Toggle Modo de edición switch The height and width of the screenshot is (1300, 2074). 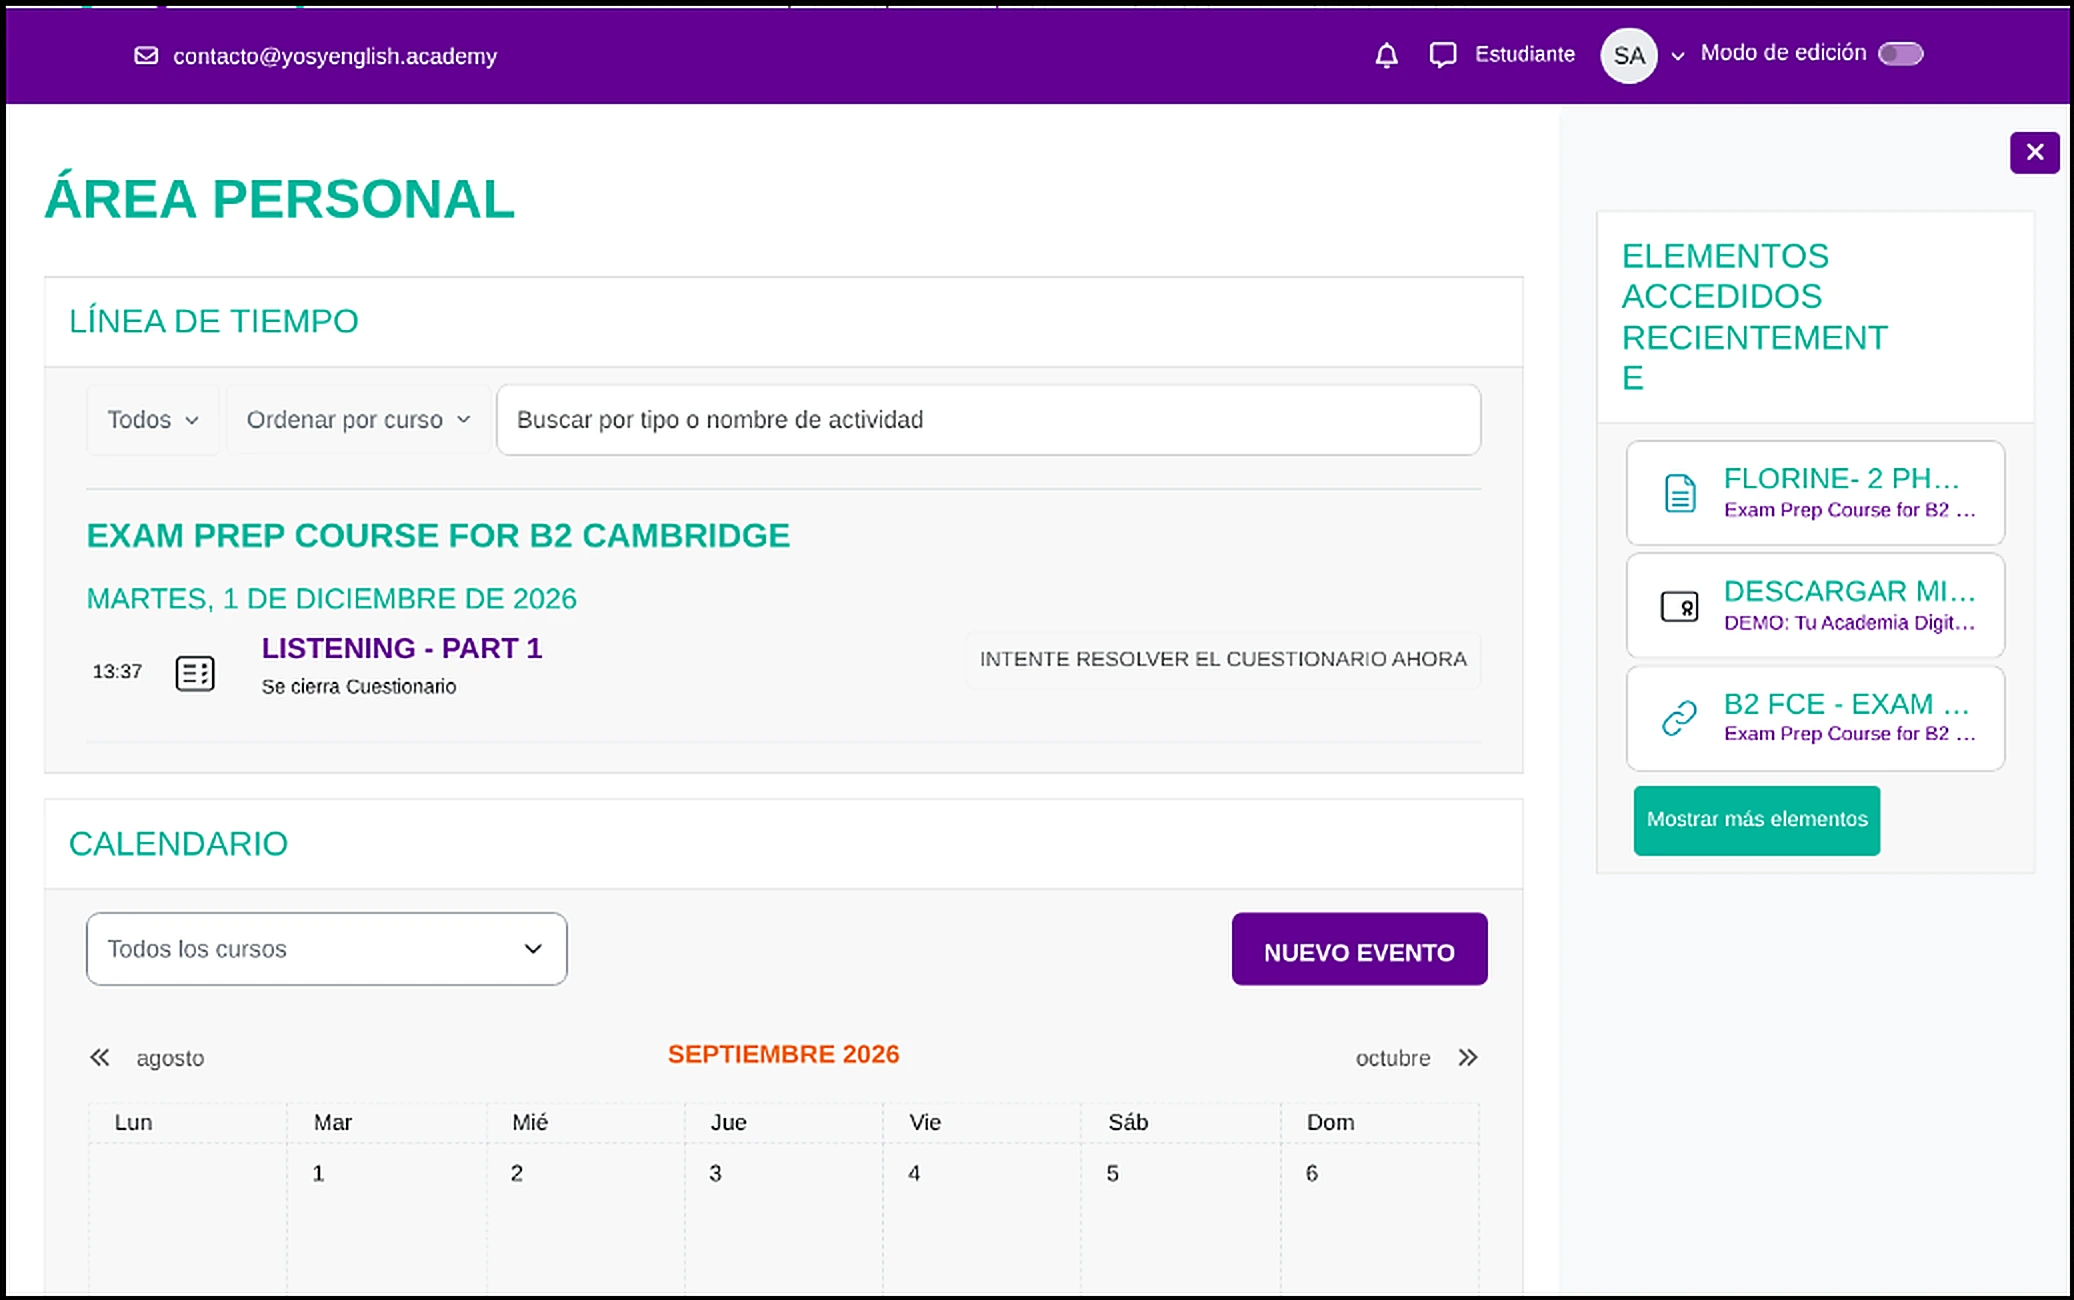coord(1901,54)
